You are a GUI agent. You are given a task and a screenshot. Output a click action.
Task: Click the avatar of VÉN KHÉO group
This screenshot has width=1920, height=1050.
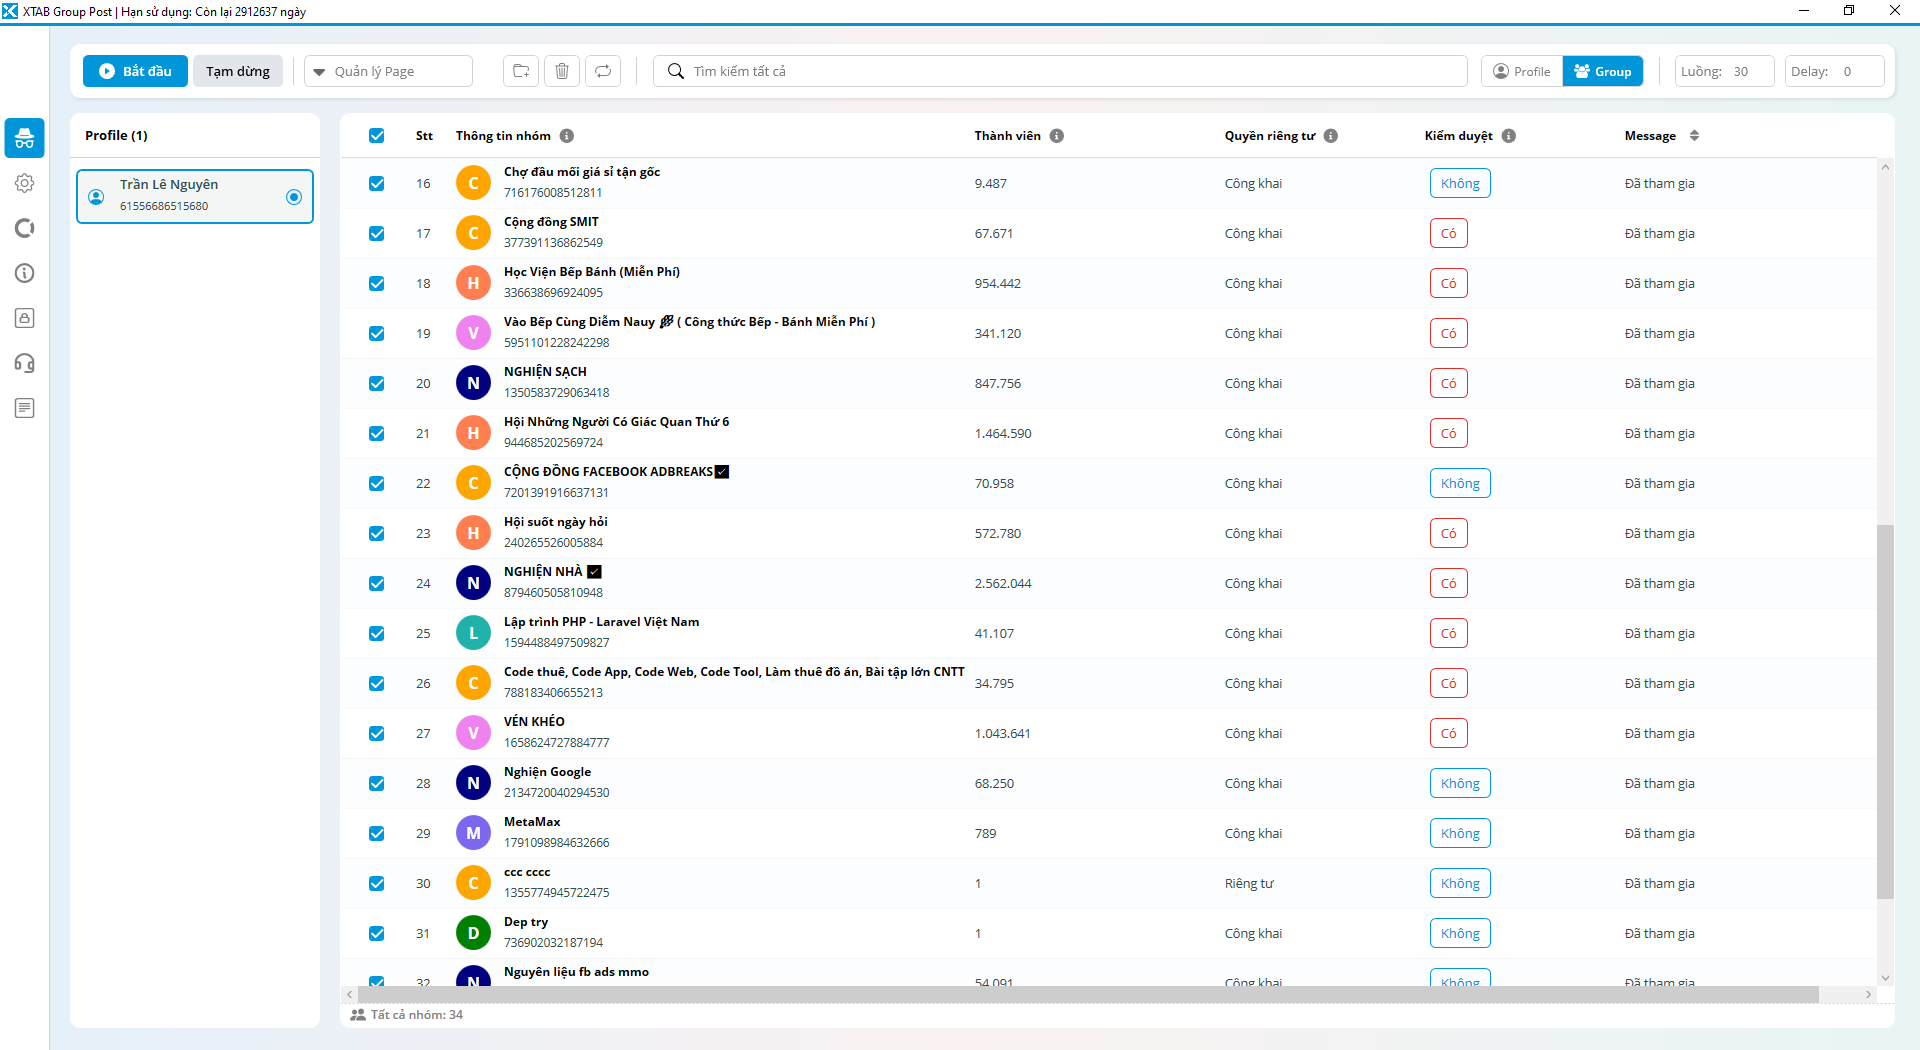(x=474, y=733)
